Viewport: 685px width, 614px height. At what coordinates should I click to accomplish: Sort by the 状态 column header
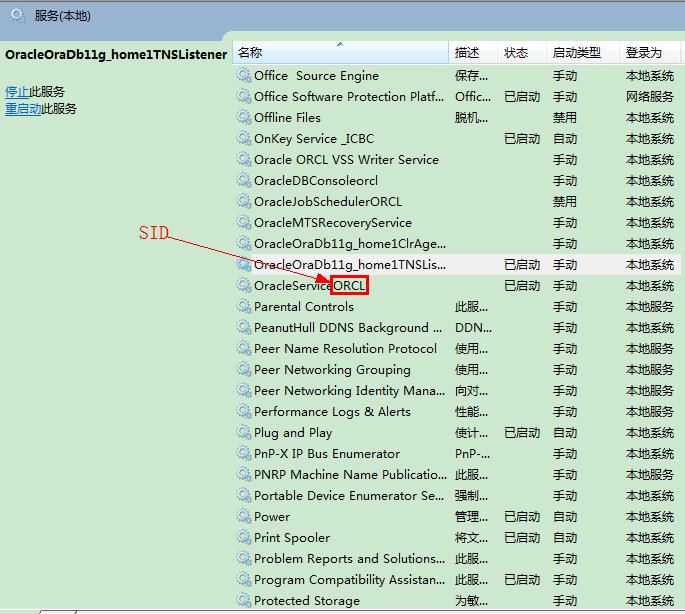[x=522, y=52]
